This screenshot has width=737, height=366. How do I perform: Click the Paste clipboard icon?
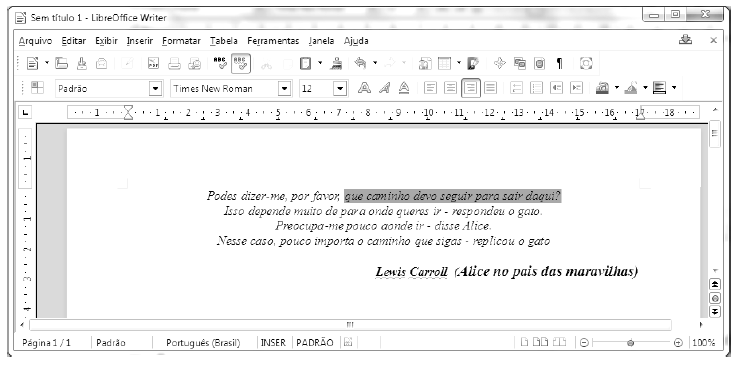coord(306,63)
